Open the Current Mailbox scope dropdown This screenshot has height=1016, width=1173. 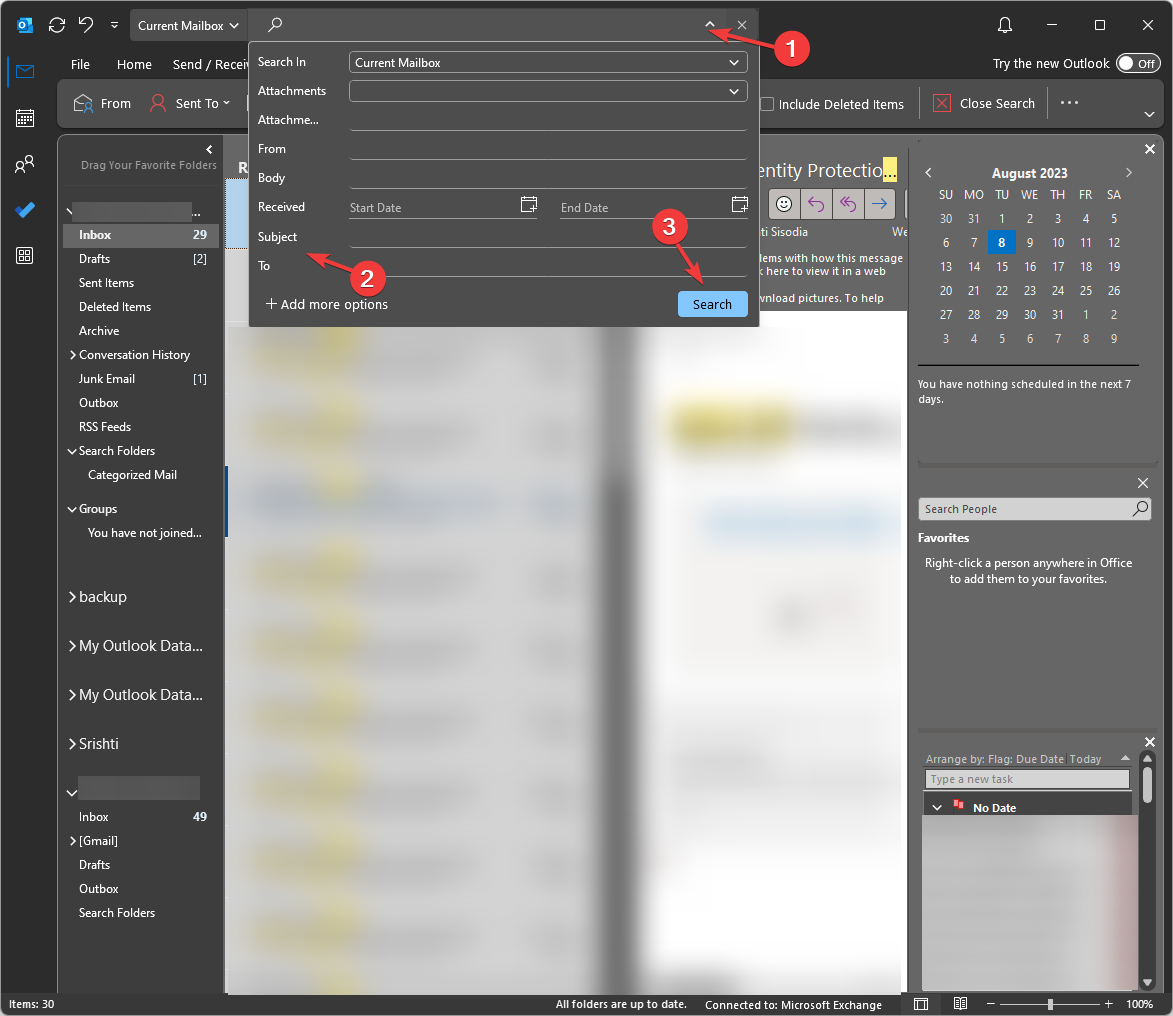point(188,25)
